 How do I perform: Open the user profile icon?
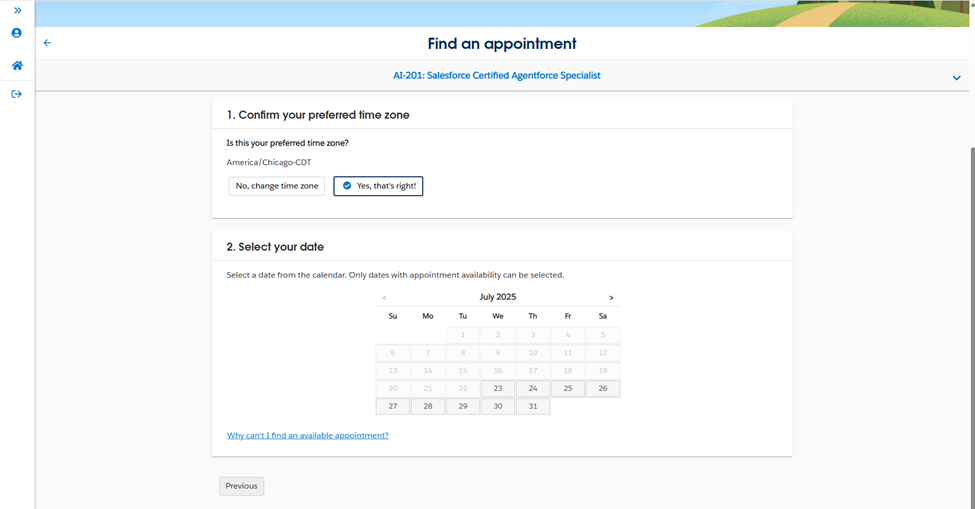17,33
